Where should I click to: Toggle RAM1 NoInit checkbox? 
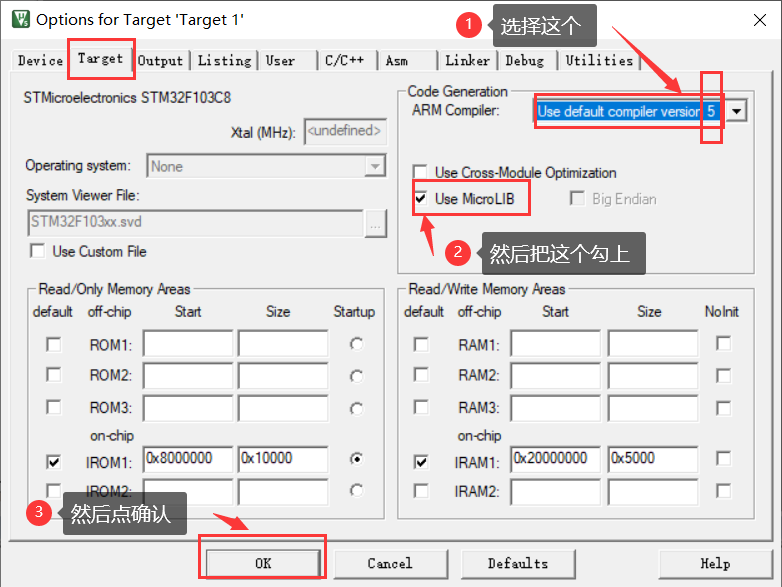723,344
